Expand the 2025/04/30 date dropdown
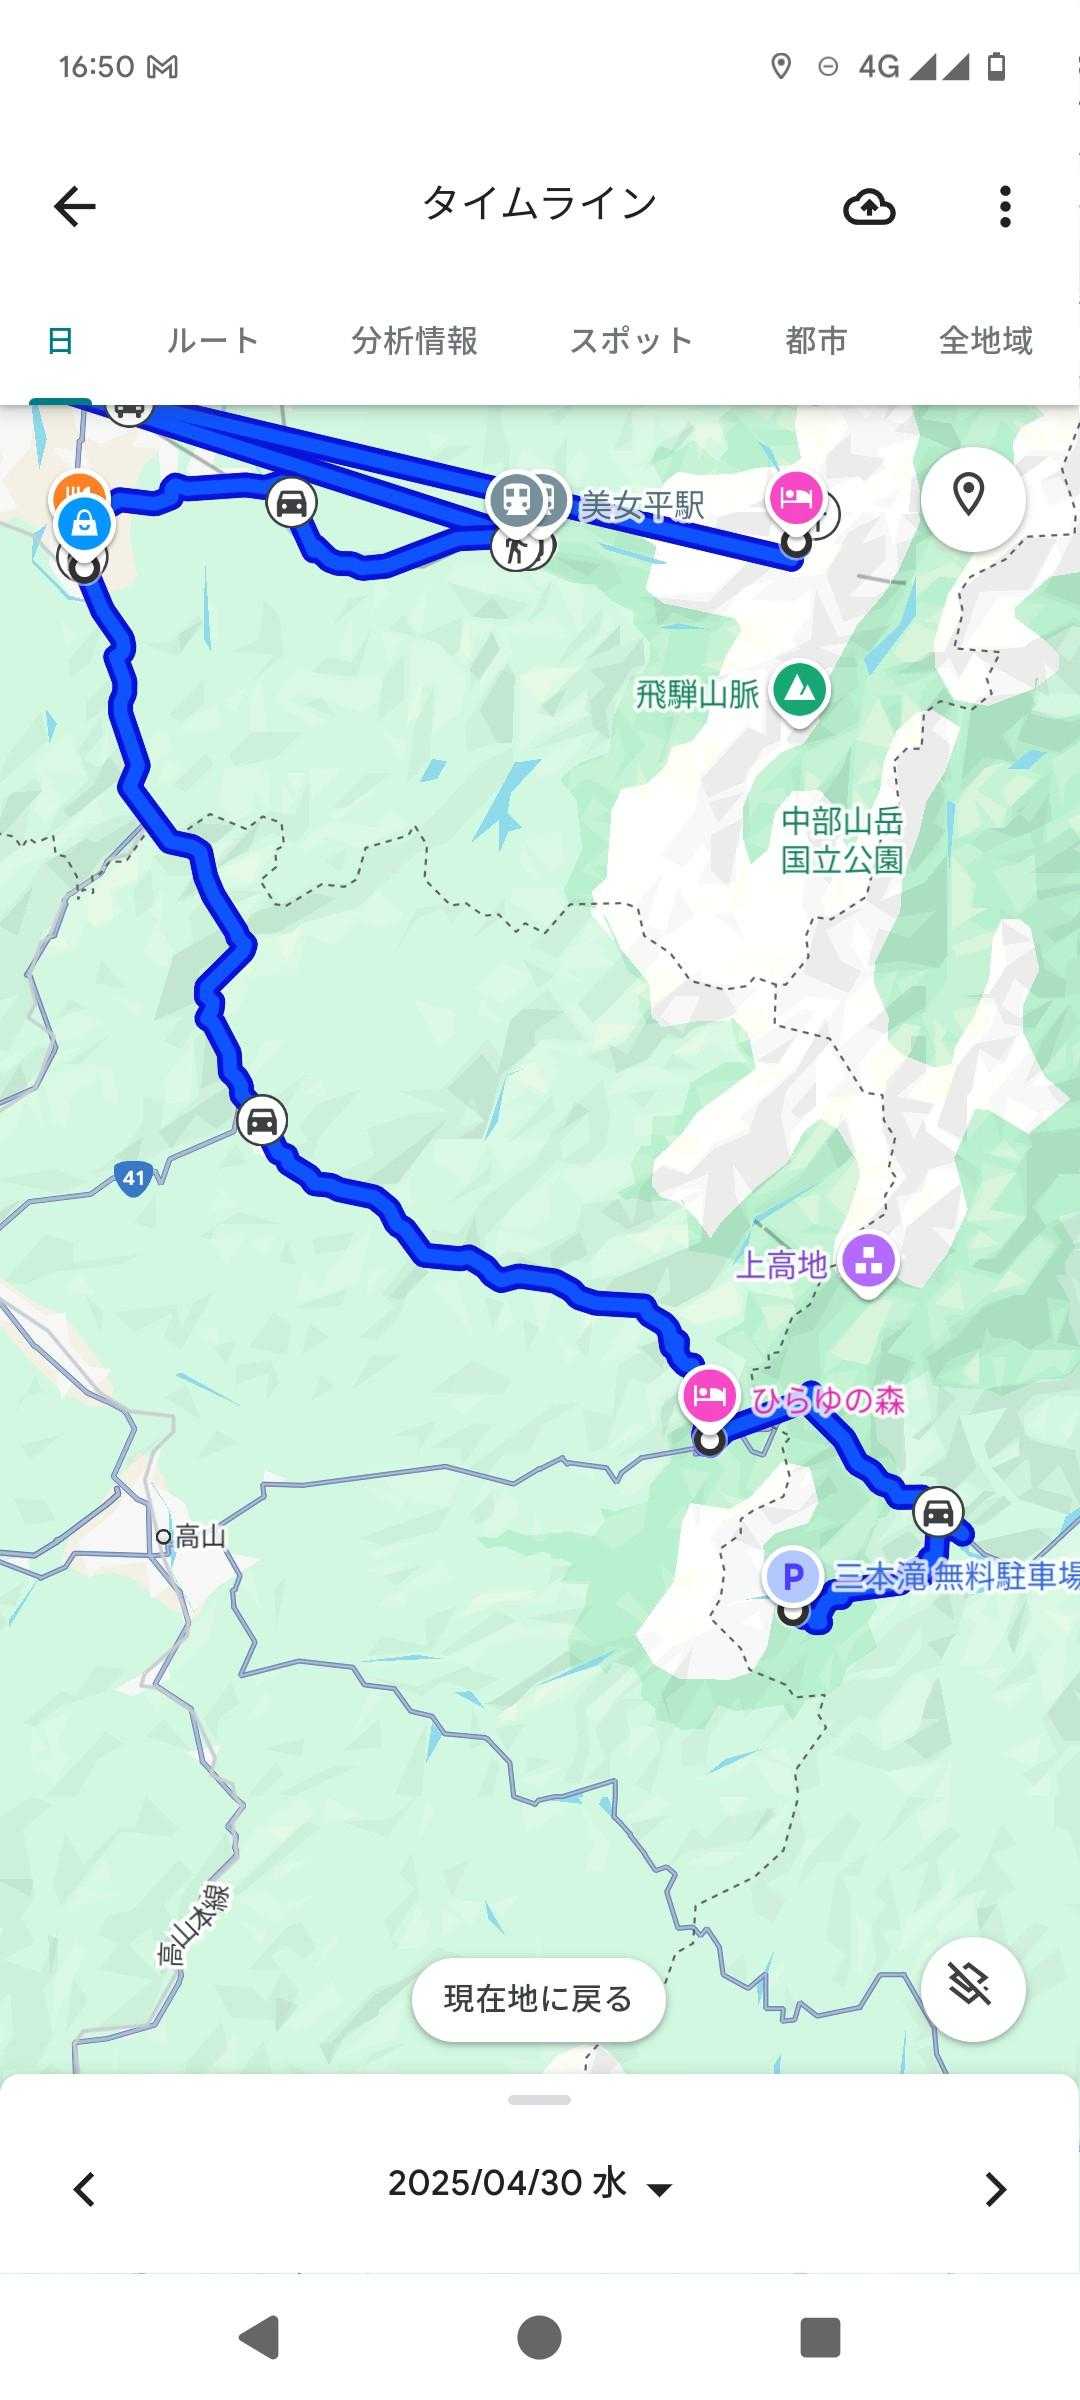This screenshot has height=2400, width=1080. pos(529,2184)
